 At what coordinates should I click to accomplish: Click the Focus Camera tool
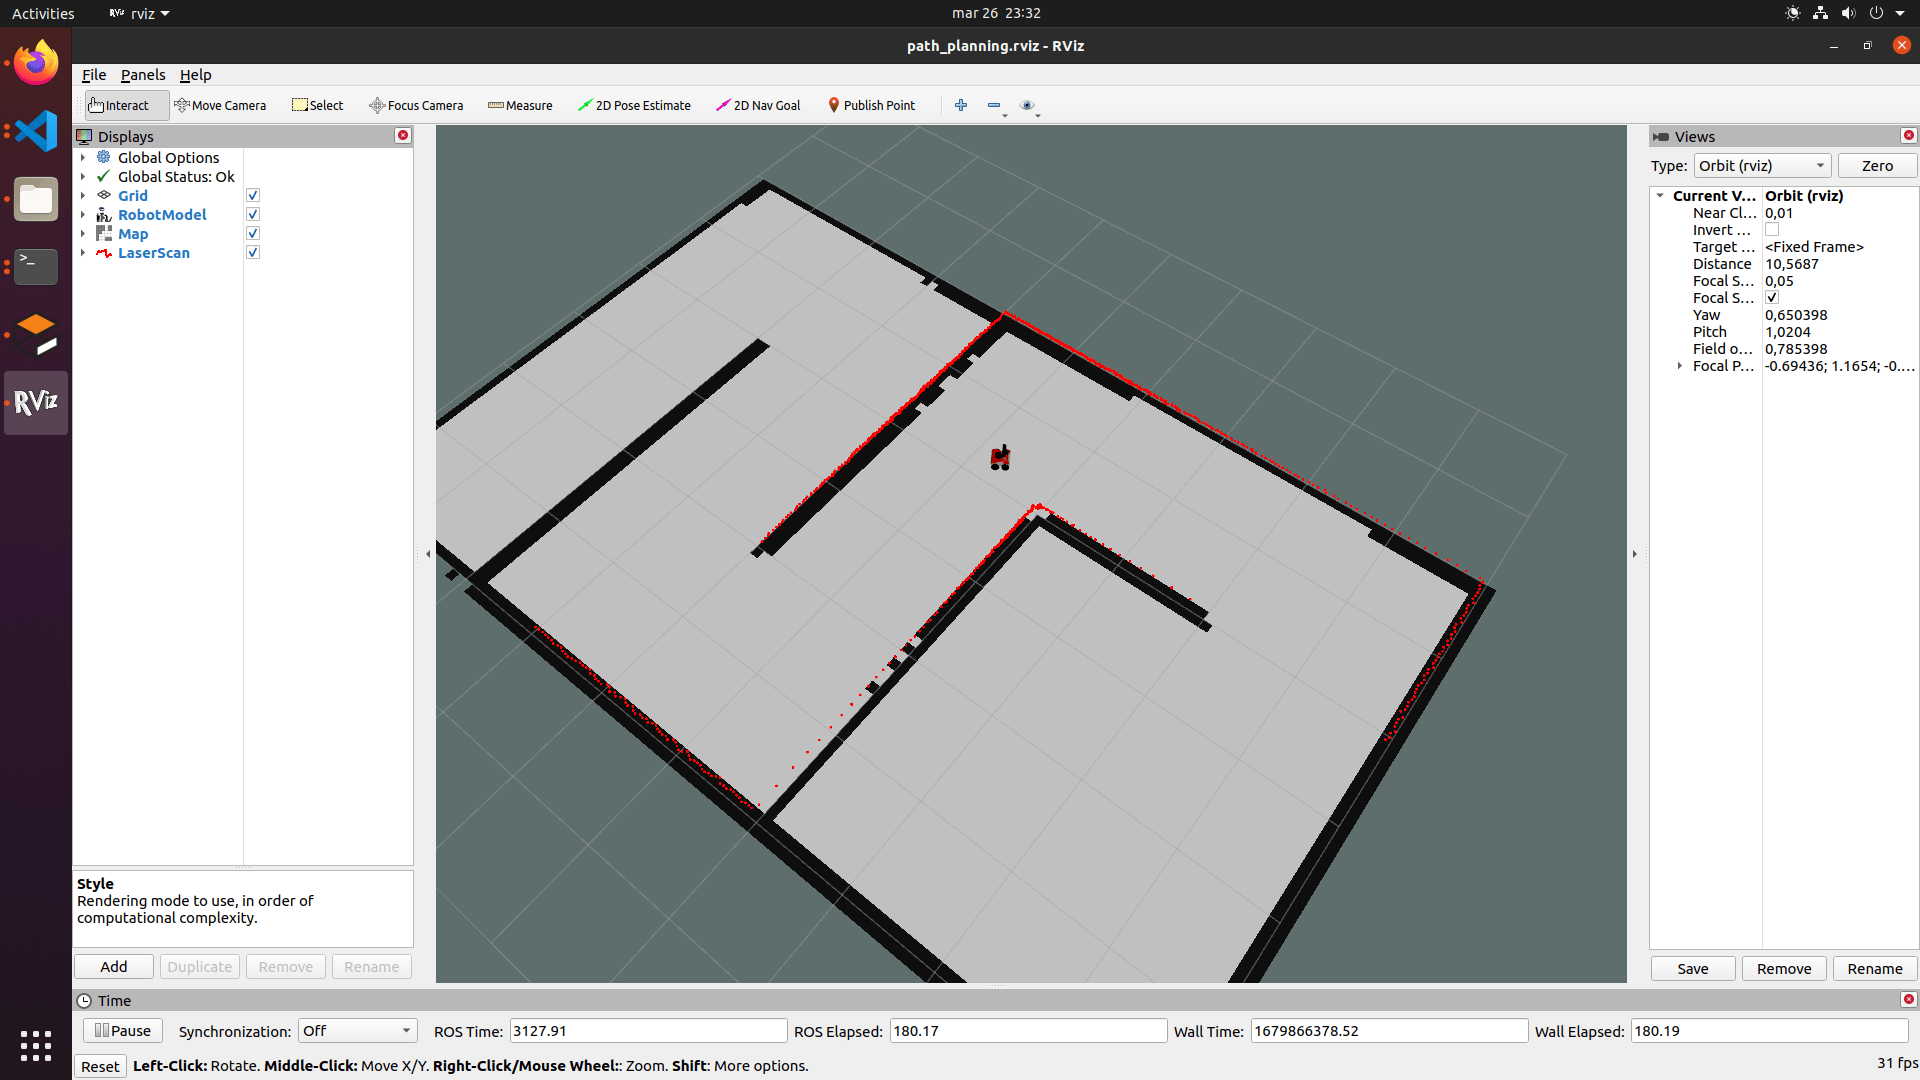point(416,105)
